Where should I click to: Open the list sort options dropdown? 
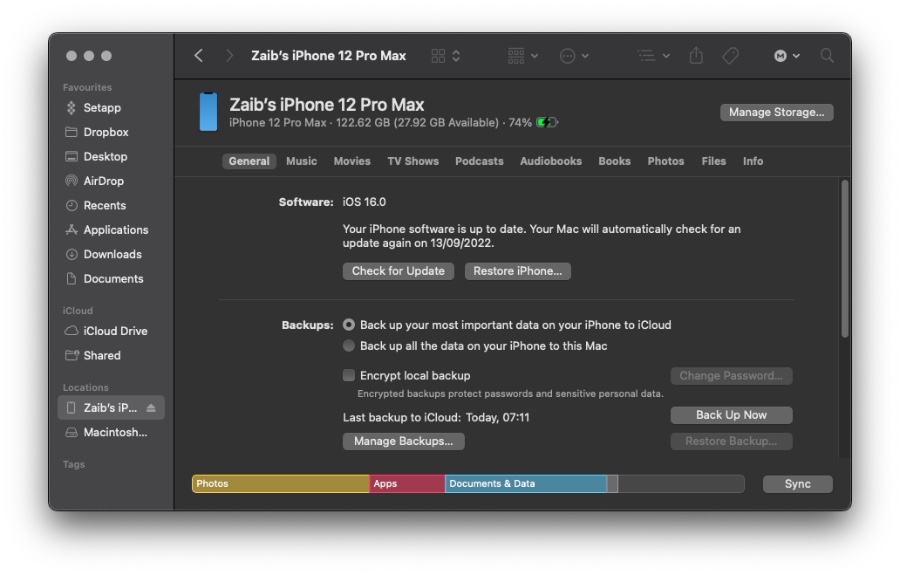(x=653, y=56)
